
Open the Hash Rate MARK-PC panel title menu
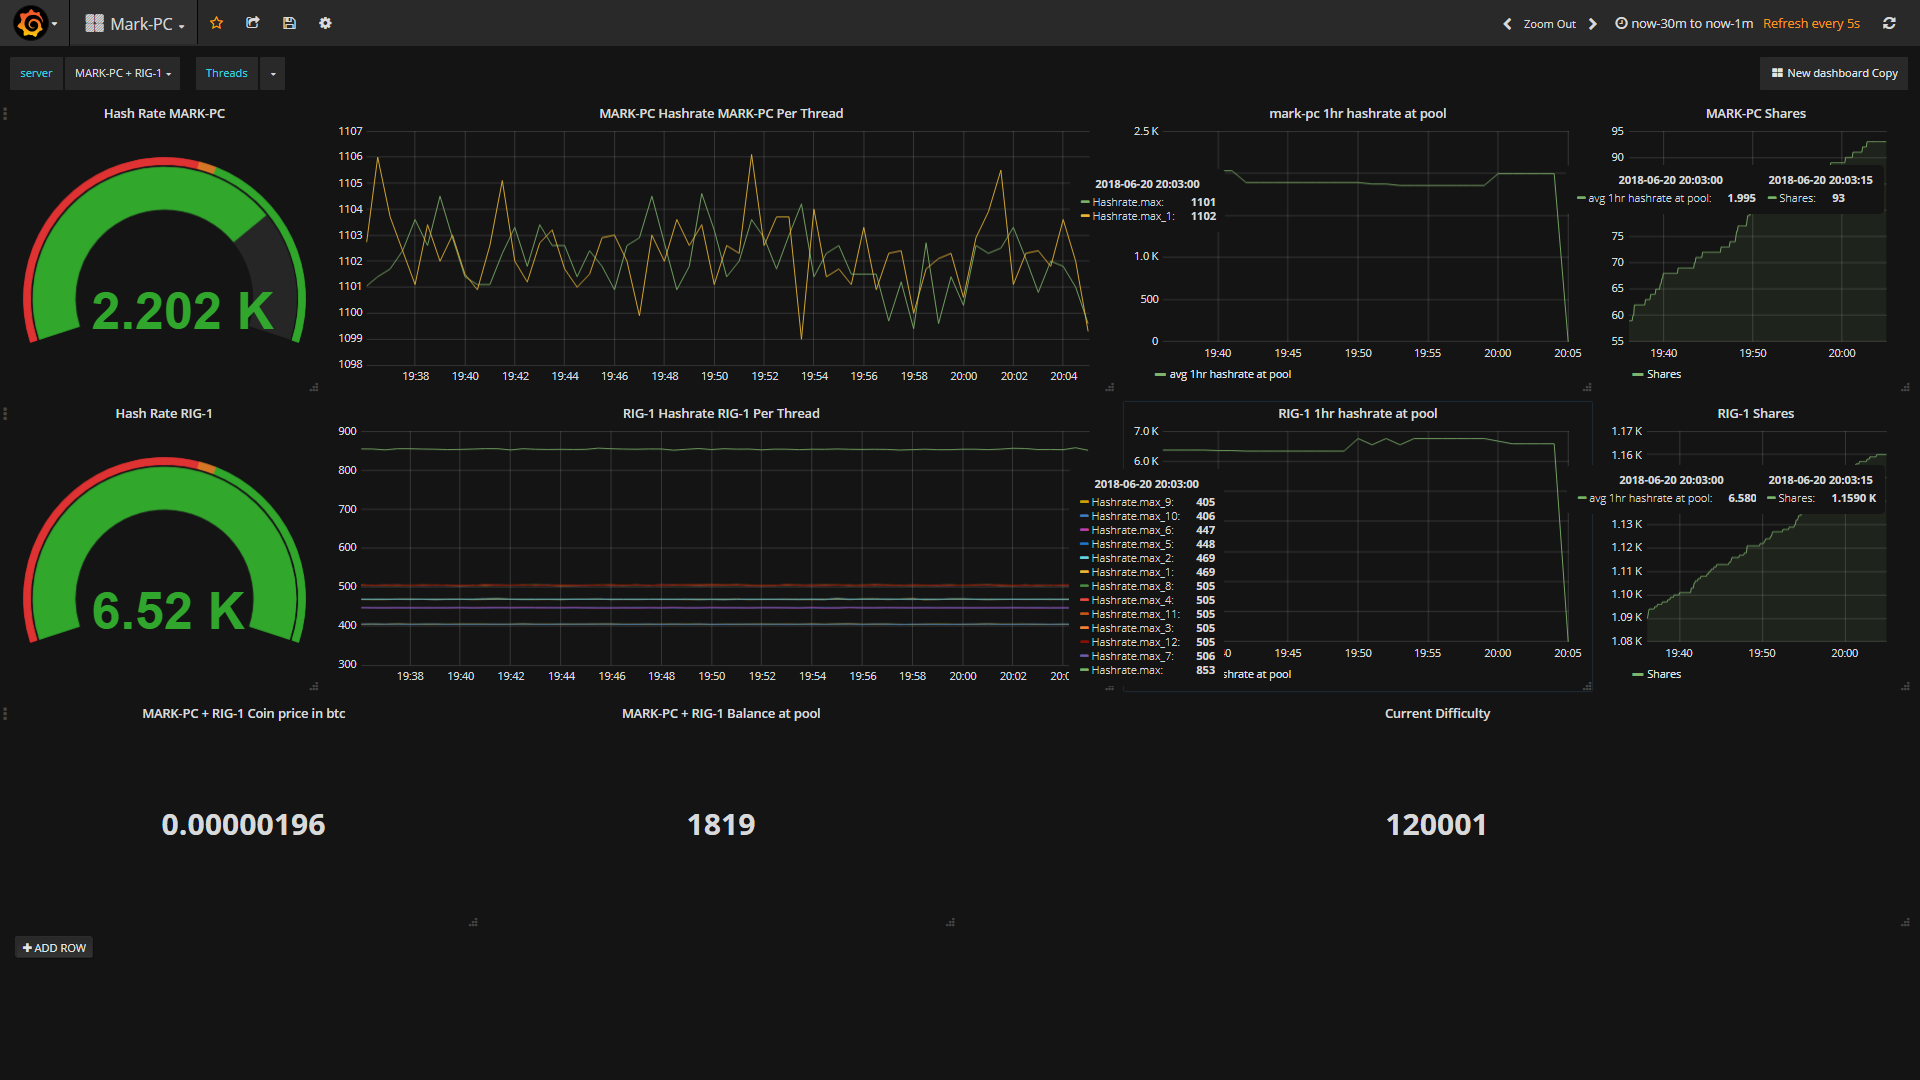pos(164,113)
